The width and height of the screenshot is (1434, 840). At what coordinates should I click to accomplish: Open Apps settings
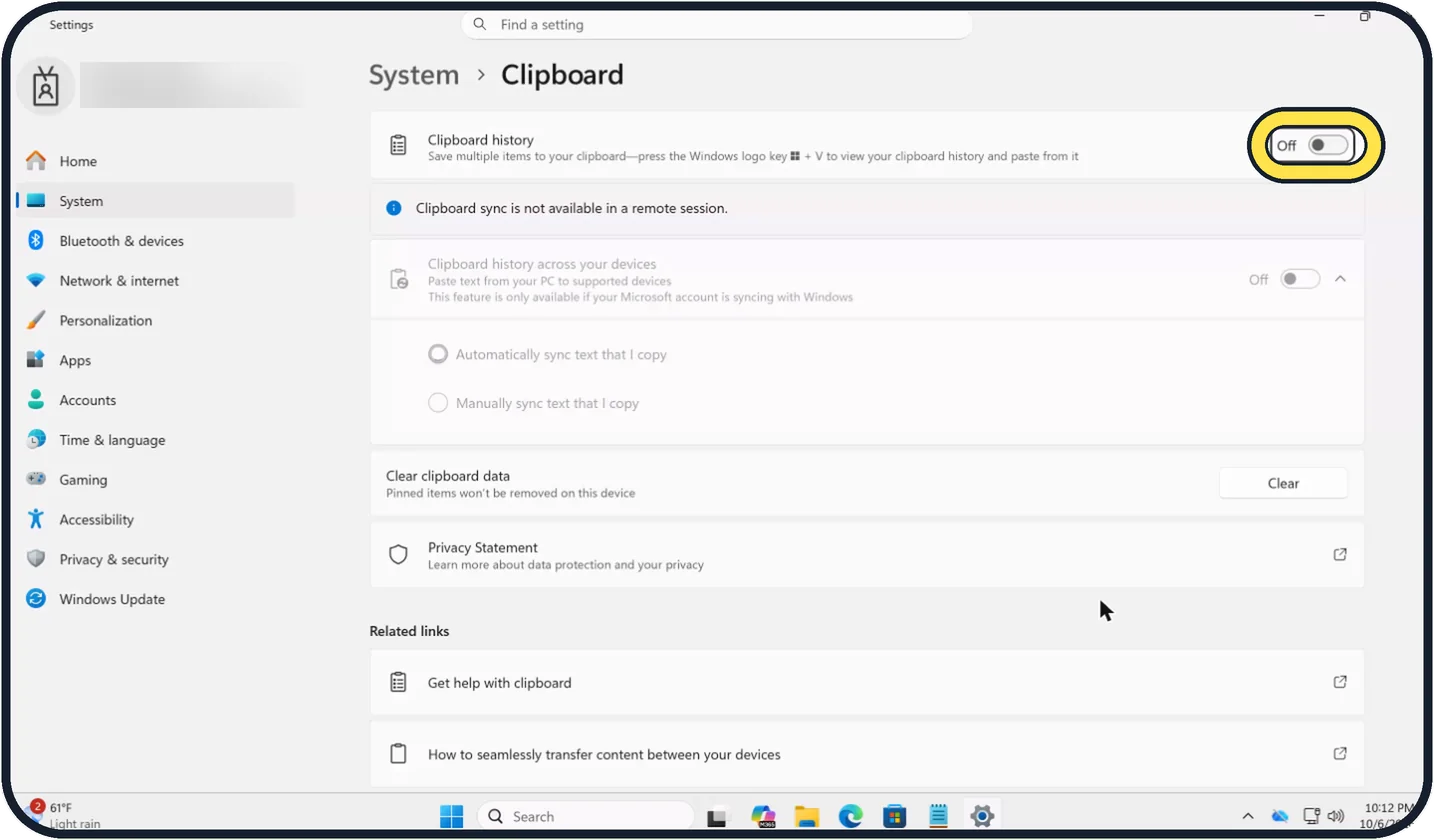155,360
